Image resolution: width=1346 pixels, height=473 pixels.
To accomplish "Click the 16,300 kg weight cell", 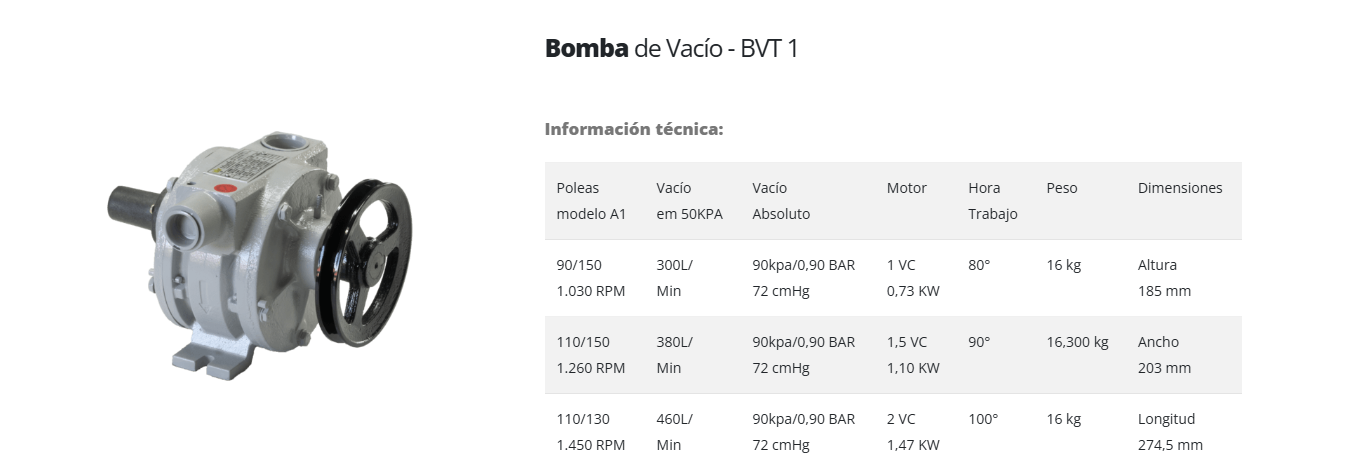I will pyautogui.click(x=1078, y=342).
